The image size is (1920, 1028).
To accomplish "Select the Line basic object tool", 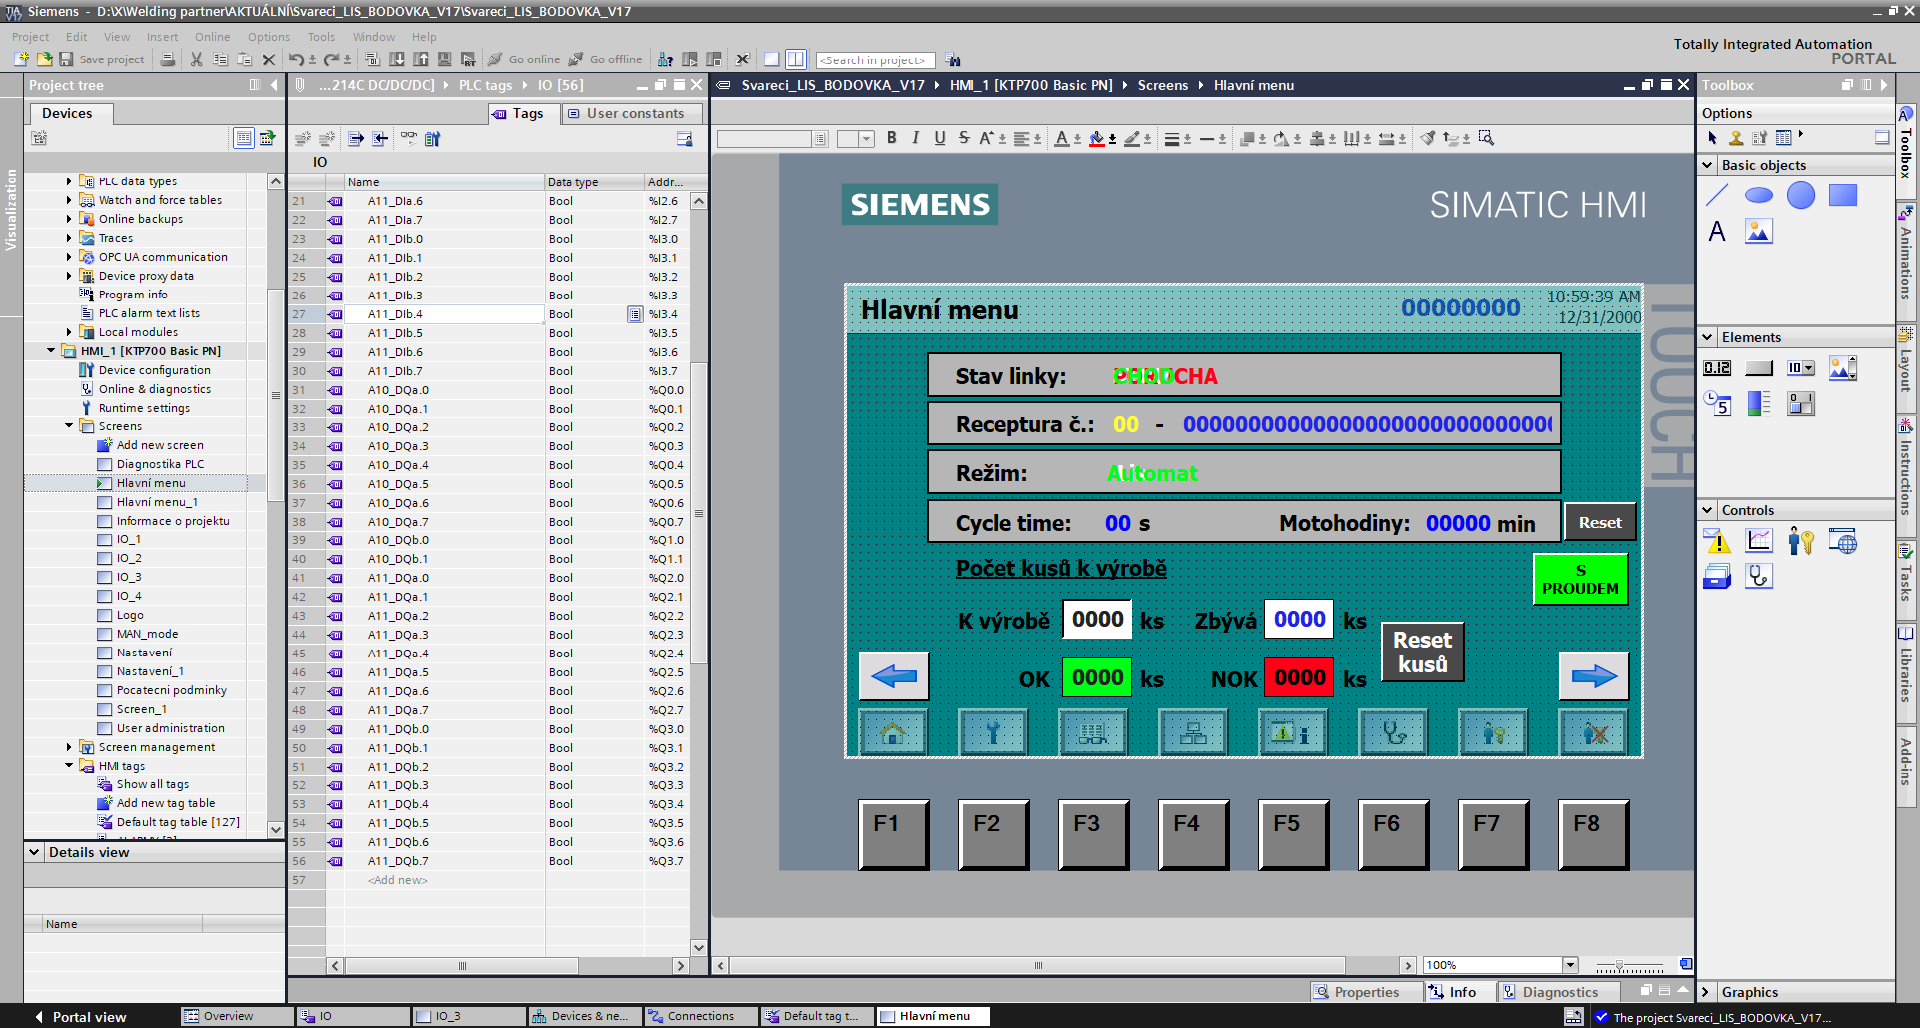I will tap(1717, 195).
